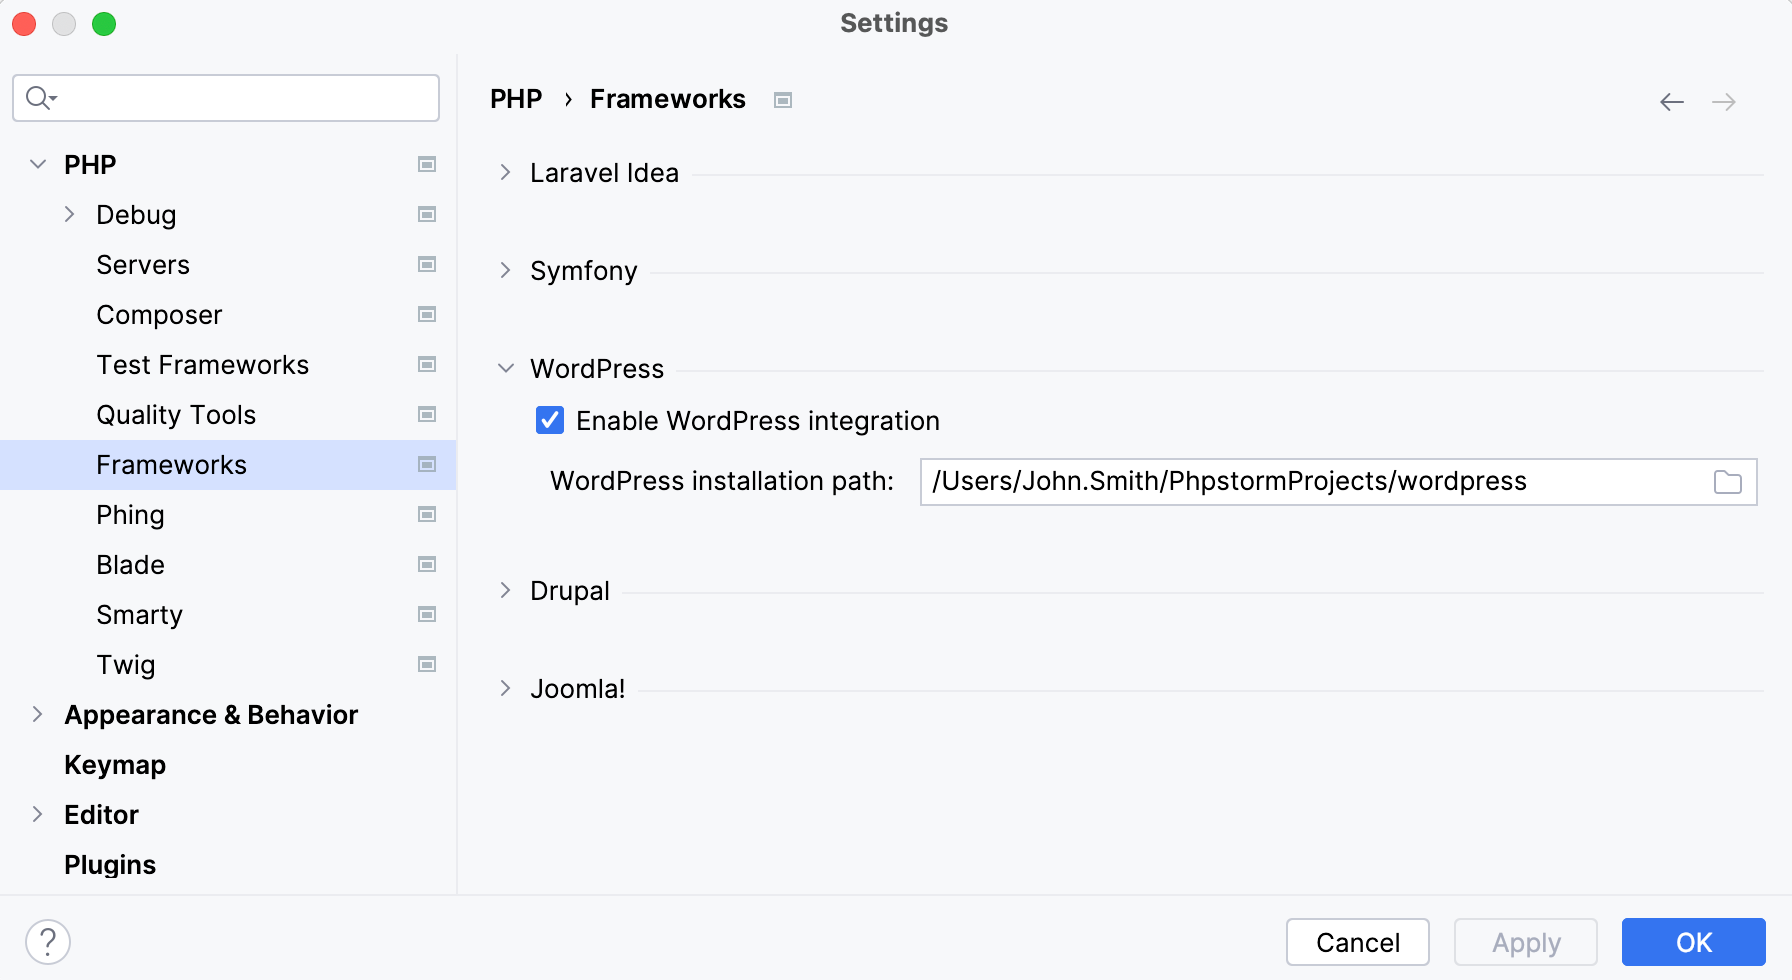1792x980 pixels.
Task: Disable WordPress integration
Action: (549, 420)
